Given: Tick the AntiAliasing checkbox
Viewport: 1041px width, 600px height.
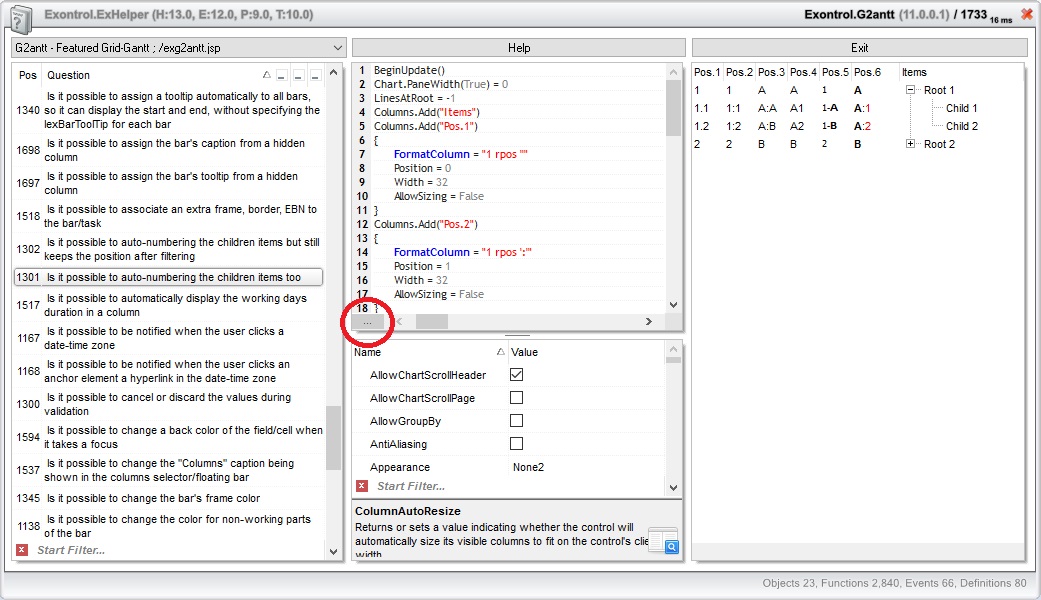Looking at the screenshot, I should (517, 444).
